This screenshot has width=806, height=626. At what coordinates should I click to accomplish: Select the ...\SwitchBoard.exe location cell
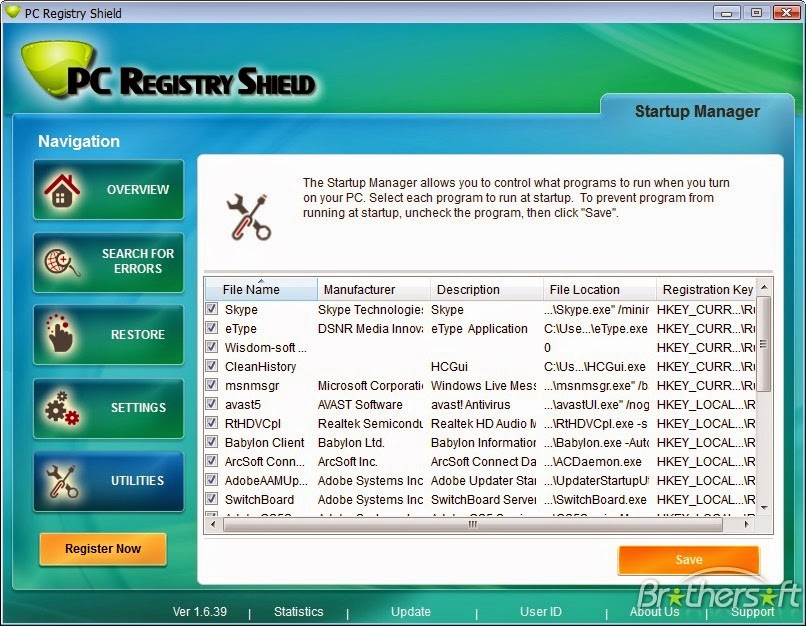click(595, 500)
